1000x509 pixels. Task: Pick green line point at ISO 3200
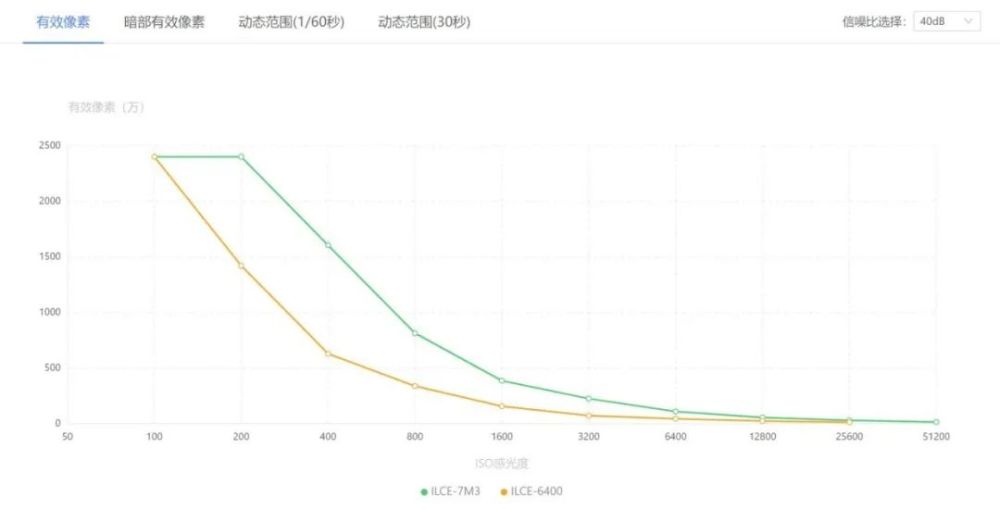click(x=589, y=399)
